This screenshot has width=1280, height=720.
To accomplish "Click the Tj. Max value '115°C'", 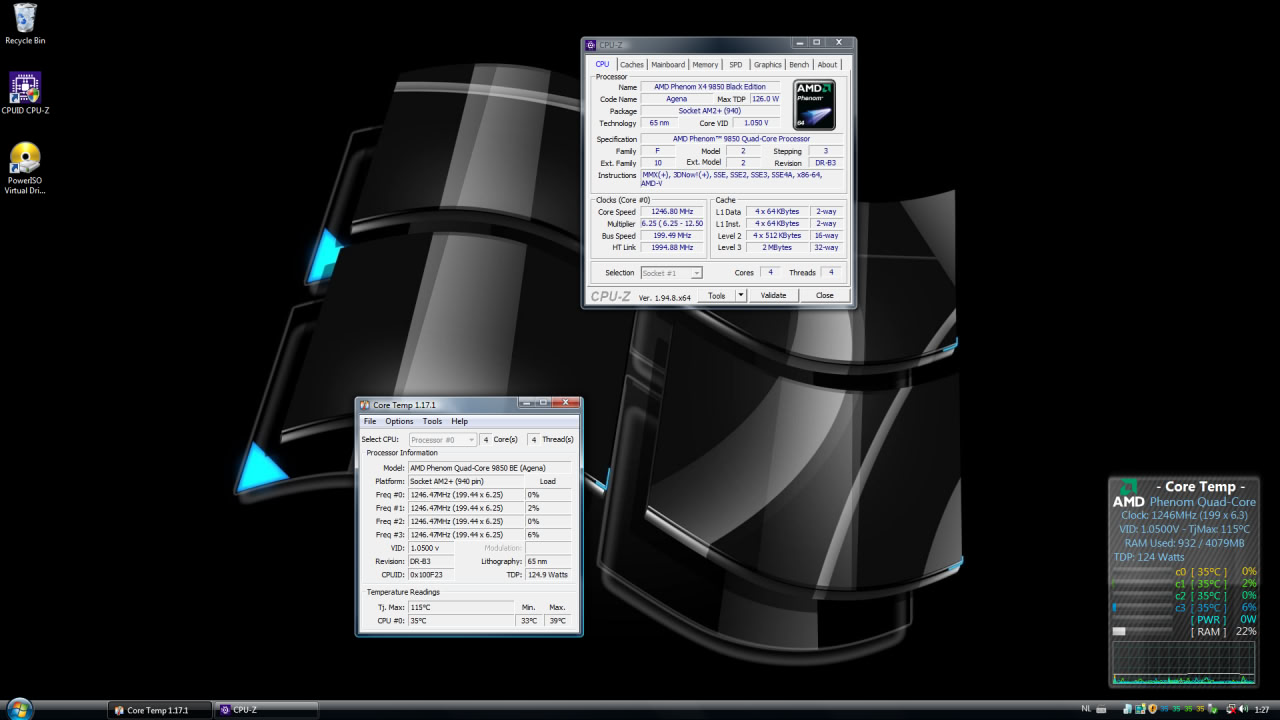I will [460, 607].
